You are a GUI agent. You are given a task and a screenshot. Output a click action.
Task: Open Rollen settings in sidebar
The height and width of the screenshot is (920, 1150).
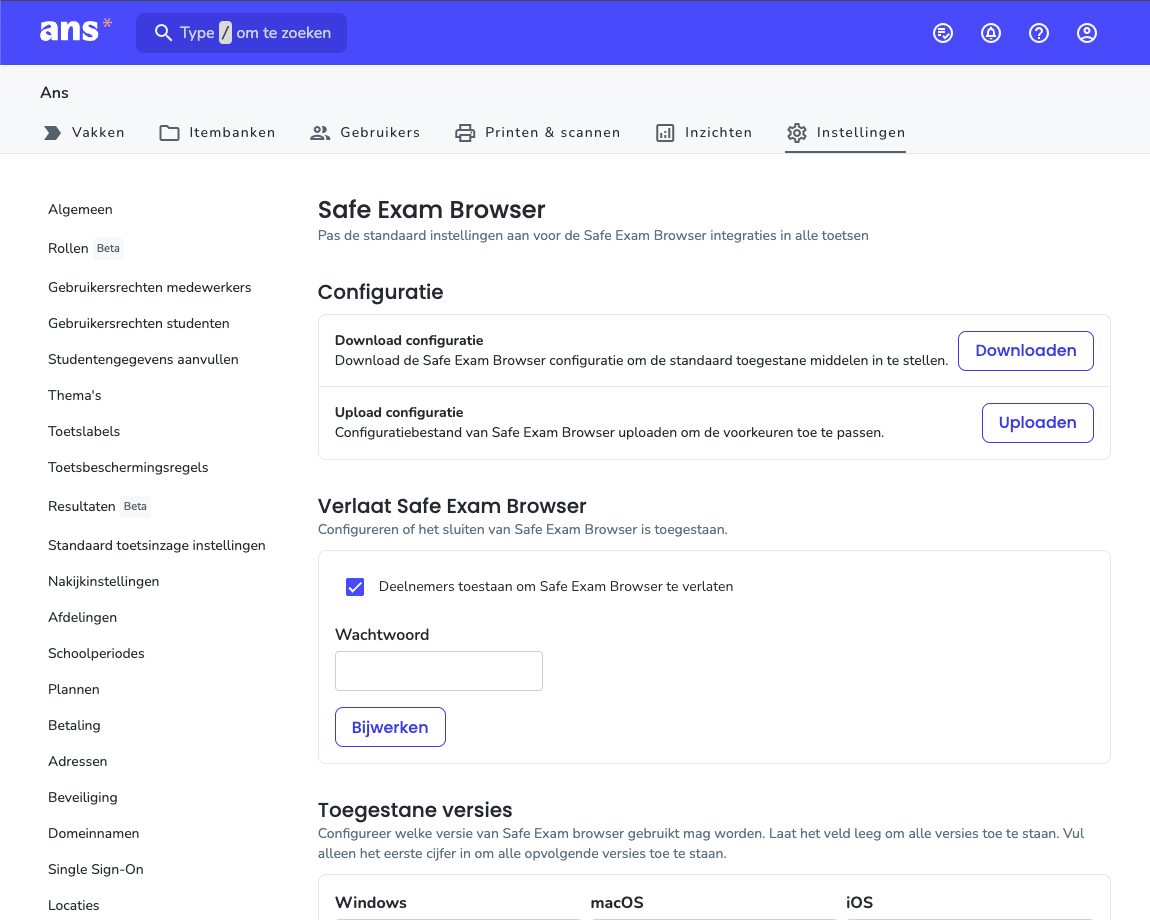(68, 249)
